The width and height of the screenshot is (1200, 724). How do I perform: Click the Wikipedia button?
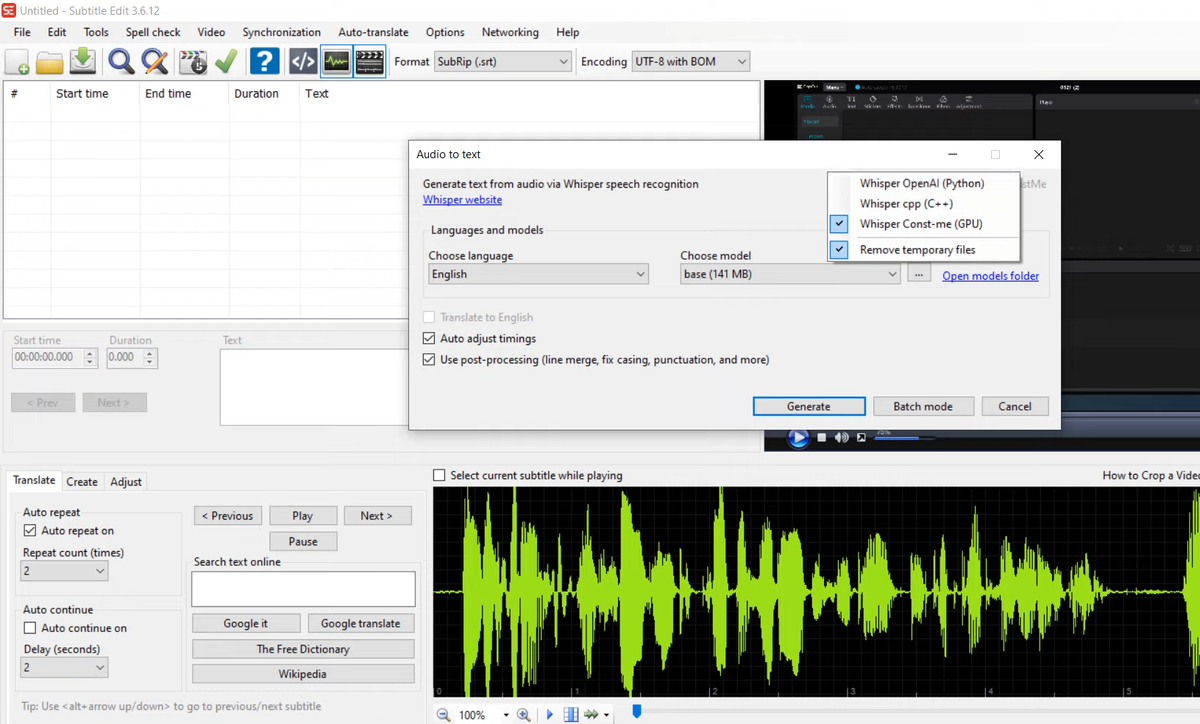(x=303, y=674)
